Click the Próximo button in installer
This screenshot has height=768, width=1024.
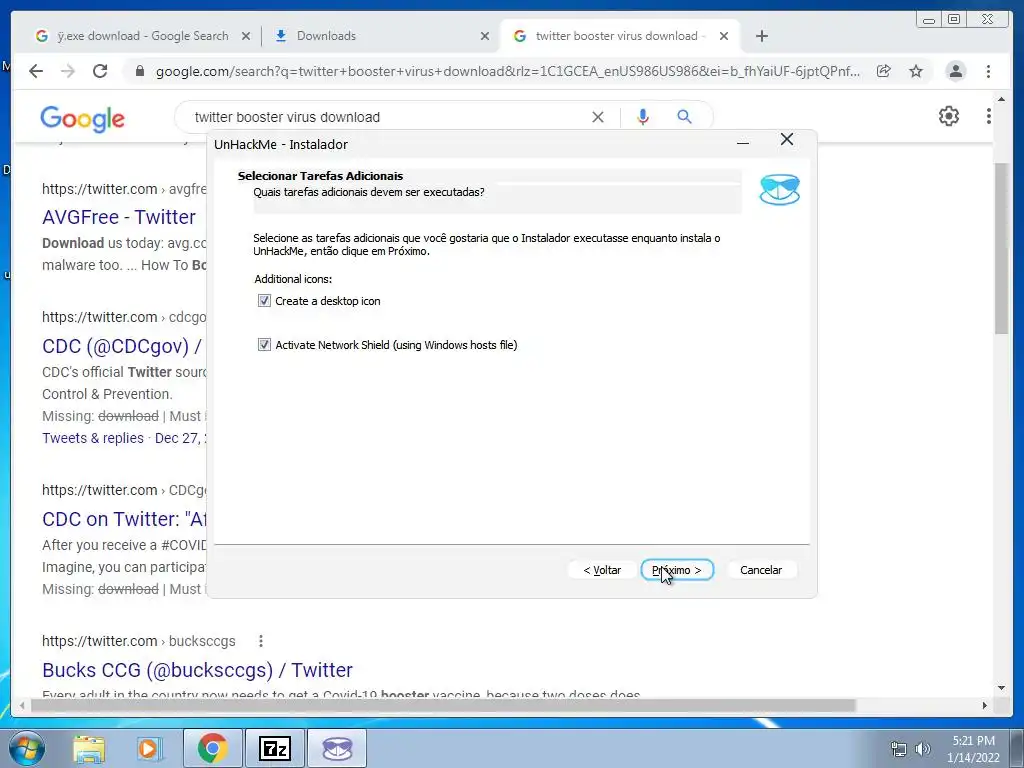677,570
